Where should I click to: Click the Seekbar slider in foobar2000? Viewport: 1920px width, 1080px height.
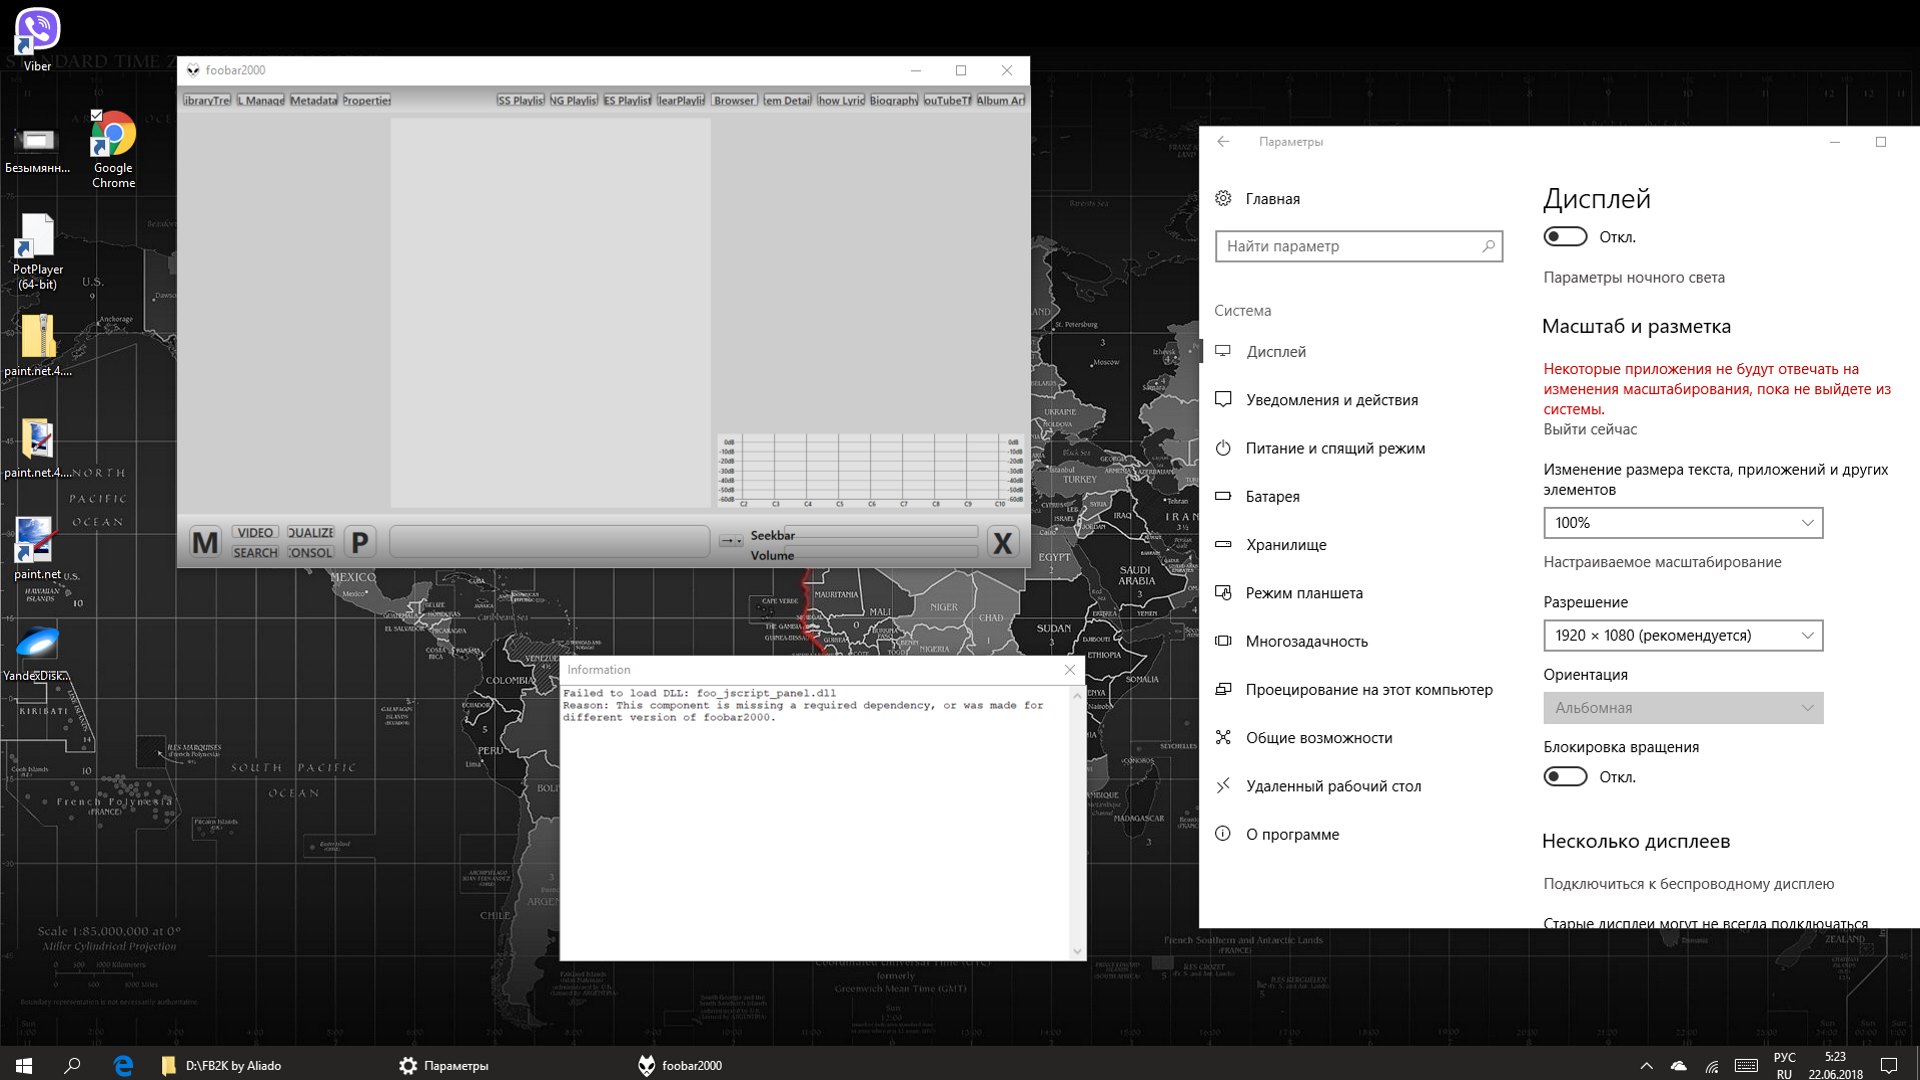(x=881, y=532)
